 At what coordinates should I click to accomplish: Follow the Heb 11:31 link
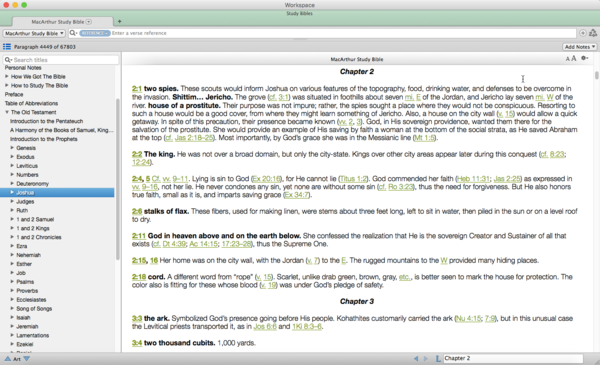473,179
